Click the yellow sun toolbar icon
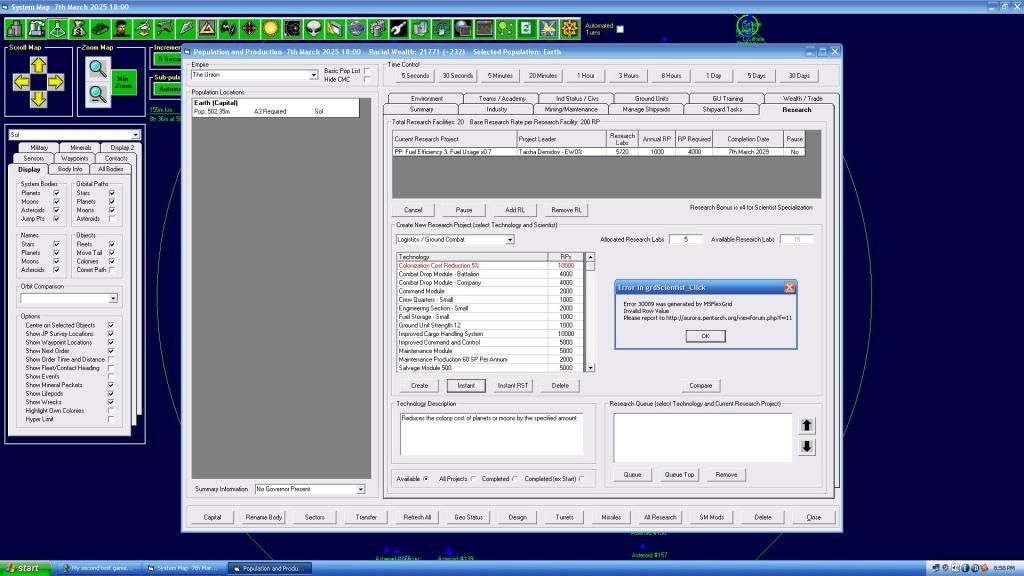Image resolution: width=1024 pixels, height=576 pixels. pyautogui.click(x=270, y=29)
